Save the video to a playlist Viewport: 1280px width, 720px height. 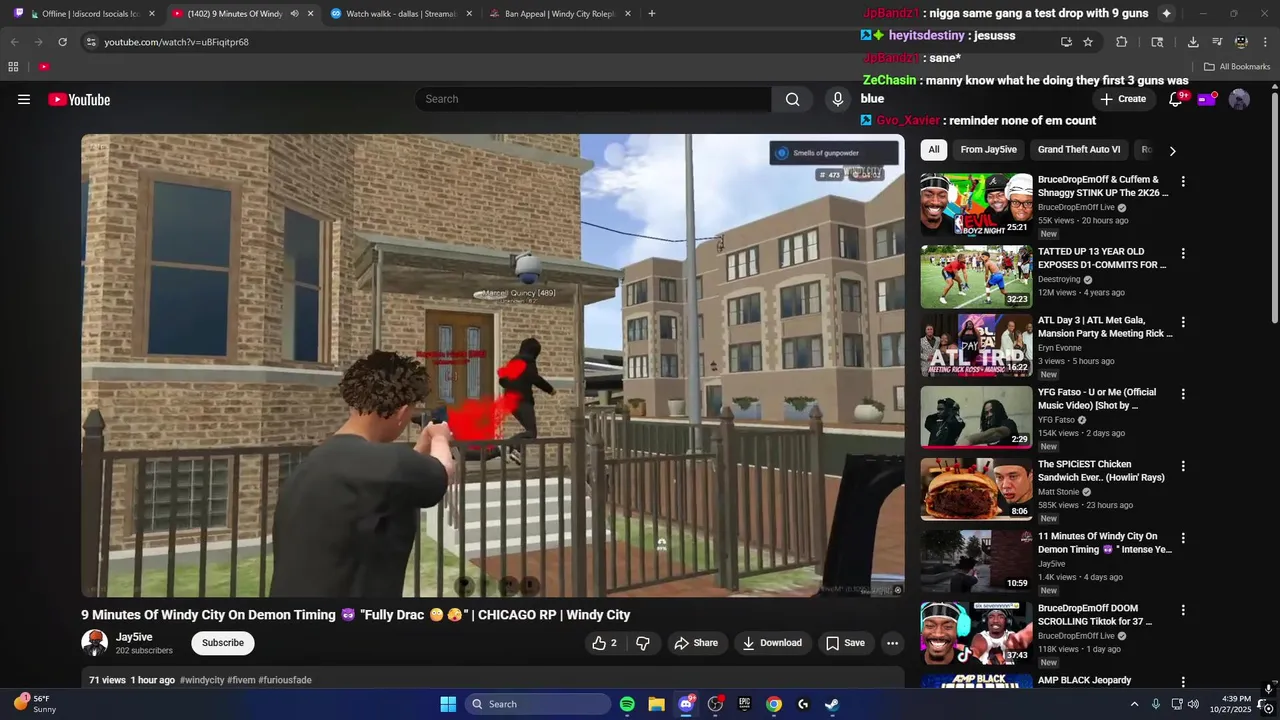pos(845,643)
